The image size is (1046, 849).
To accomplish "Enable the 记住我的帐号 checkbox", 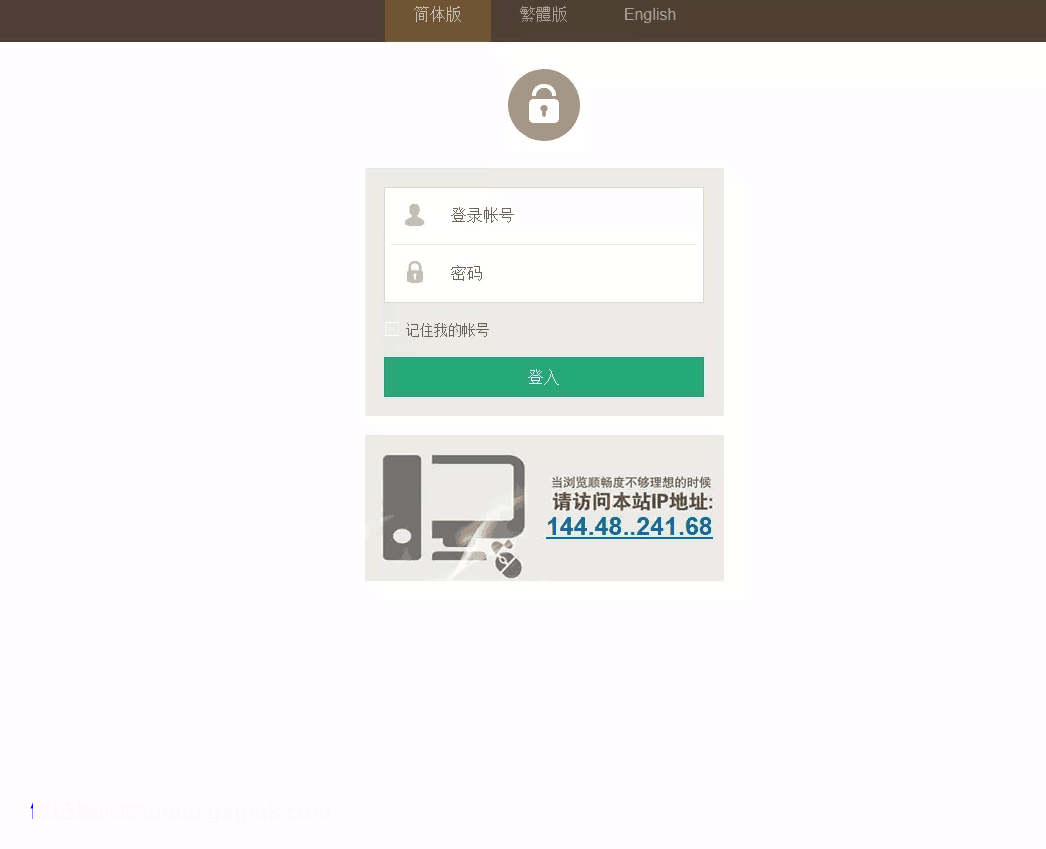I will click(x=392, y=329).
